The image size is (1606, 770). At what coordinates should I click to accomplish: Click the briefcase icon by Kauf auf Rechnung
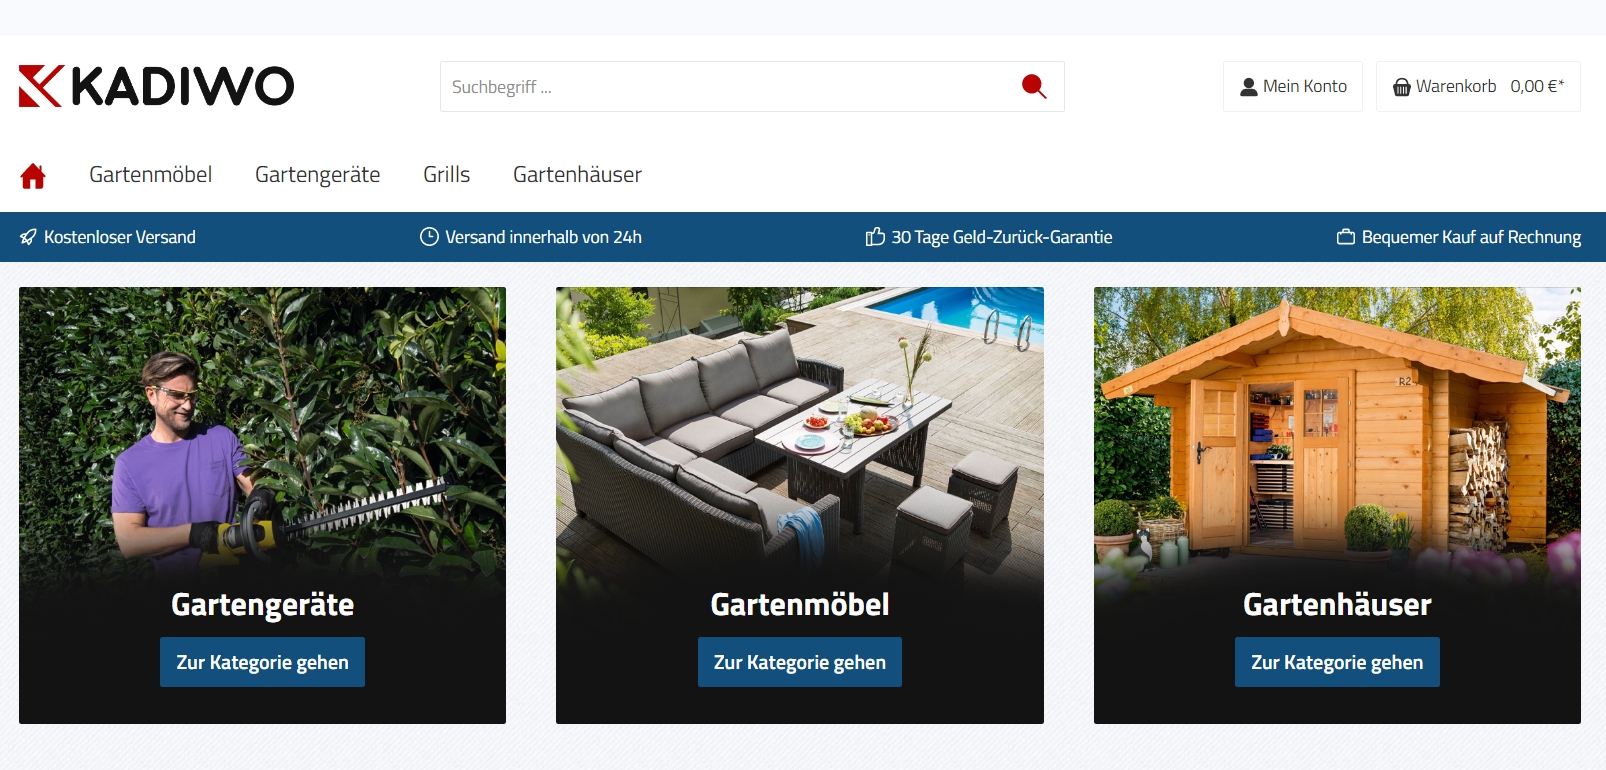pyautogui.click(x=1346, y=237)
